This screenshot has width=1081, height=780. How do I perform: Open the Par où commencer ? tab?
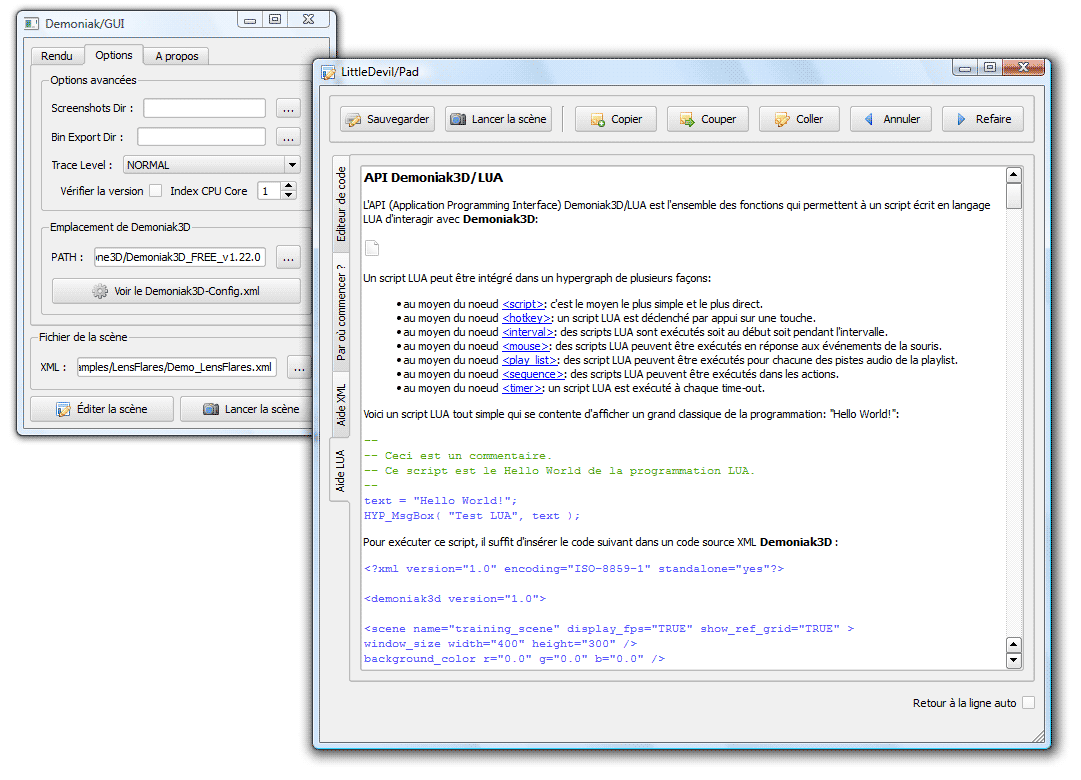pyautogui.click(x=341, y=311)
